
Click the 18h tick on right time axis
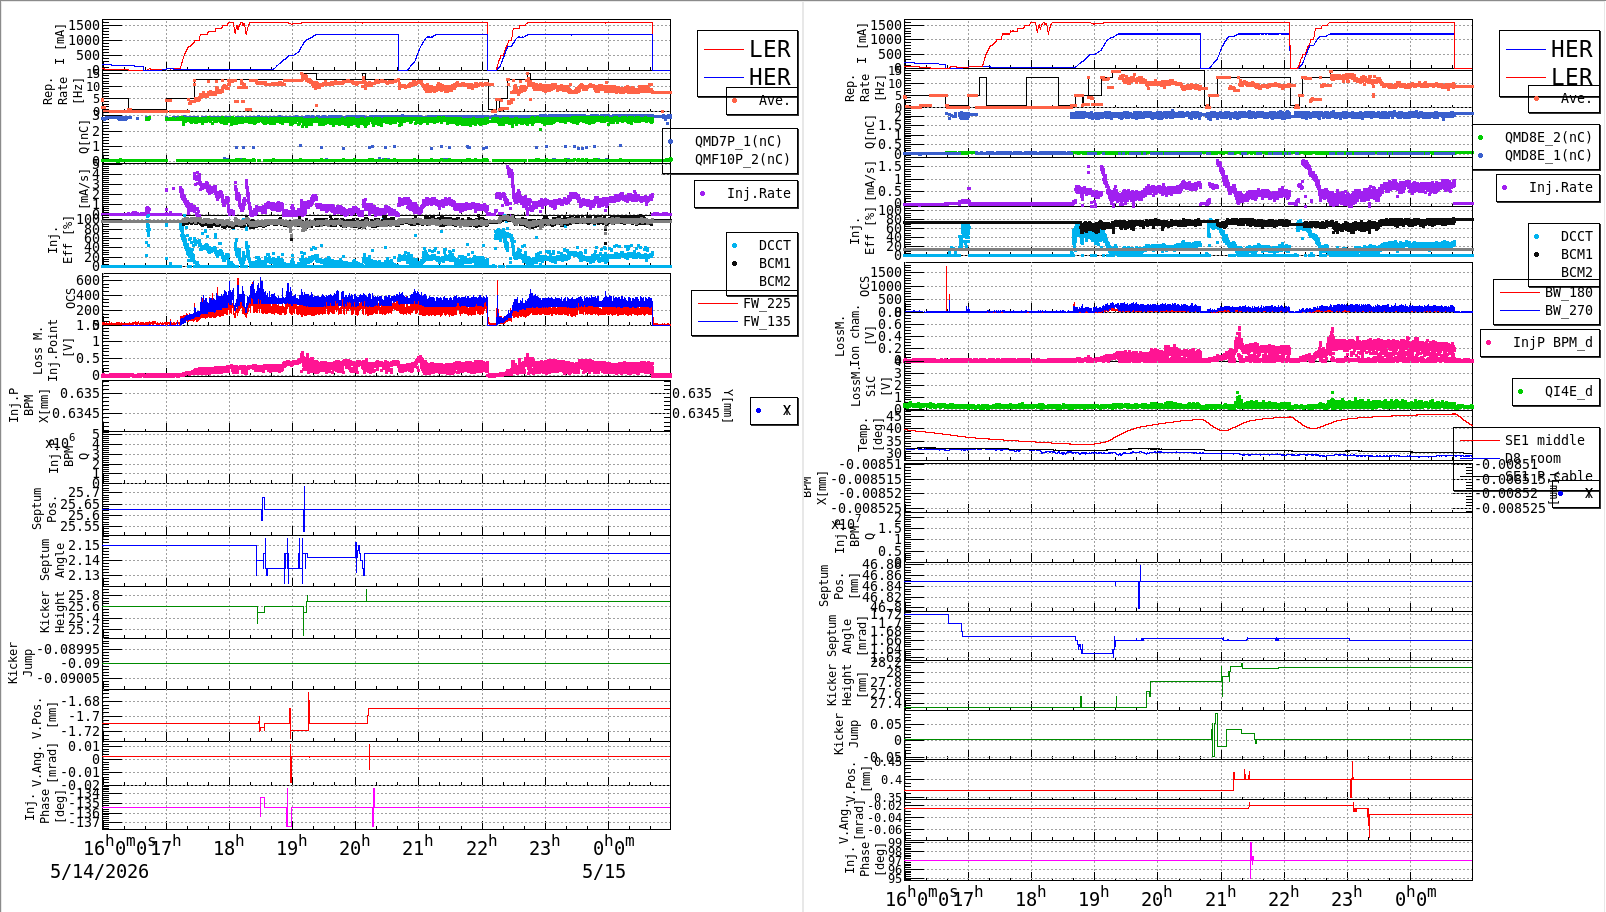tap(1030, 897)
